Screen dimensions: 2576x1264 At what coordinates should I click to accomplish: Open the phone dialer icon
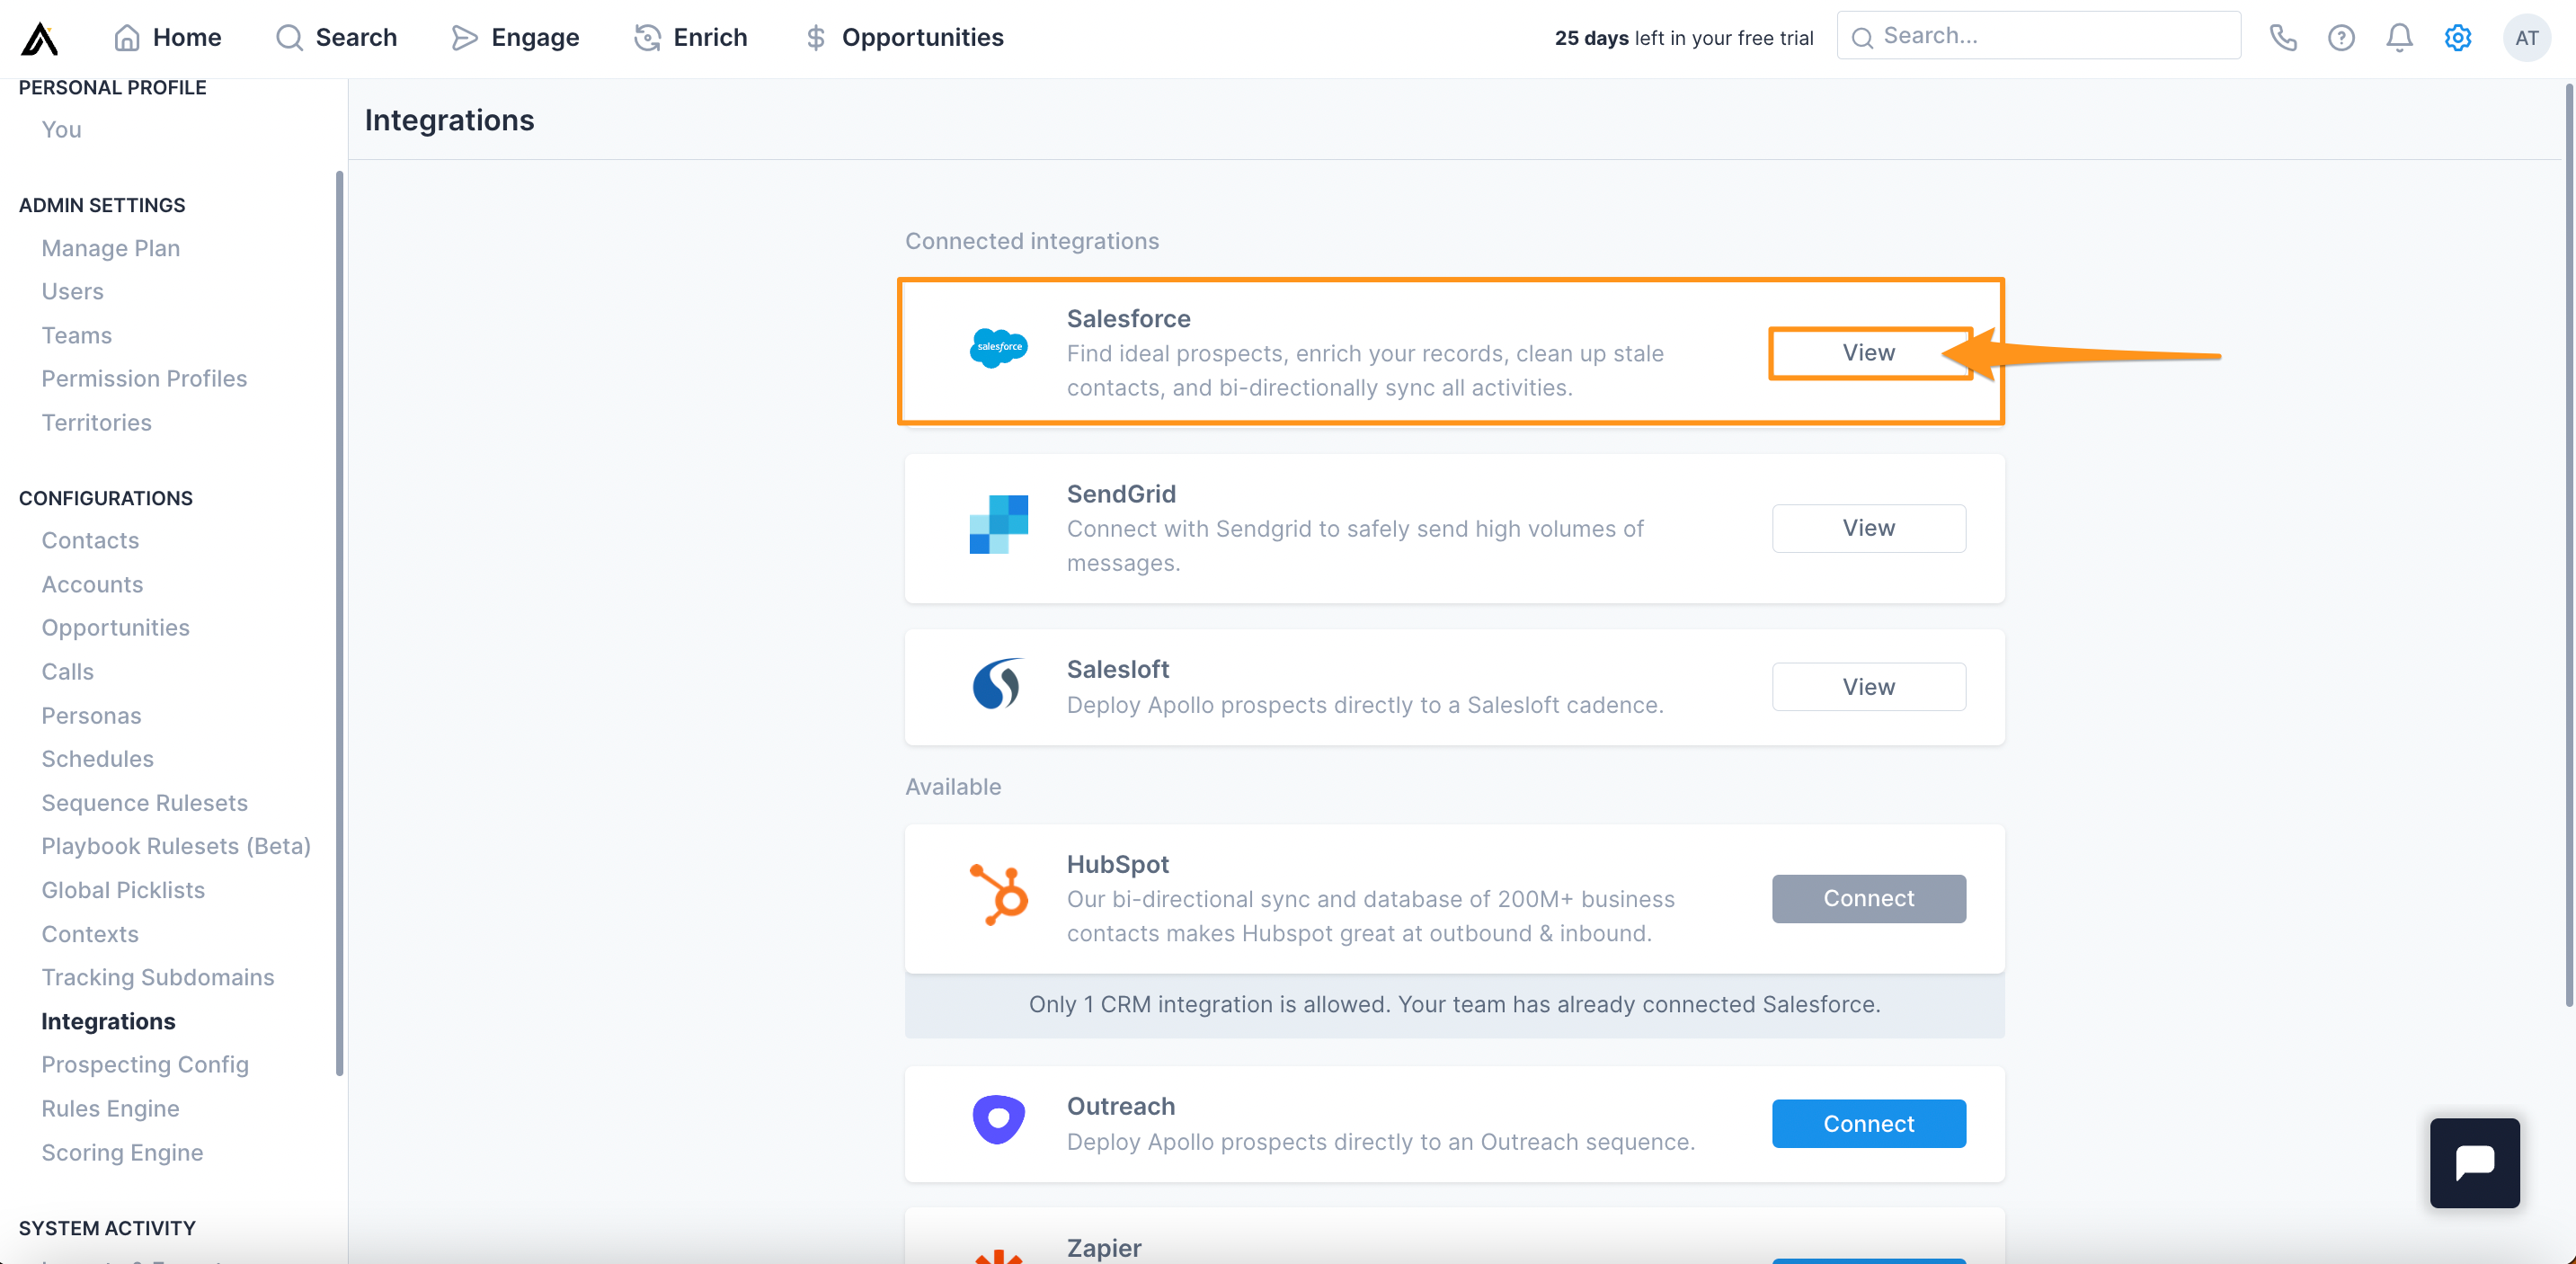(x=2283, y=38)
